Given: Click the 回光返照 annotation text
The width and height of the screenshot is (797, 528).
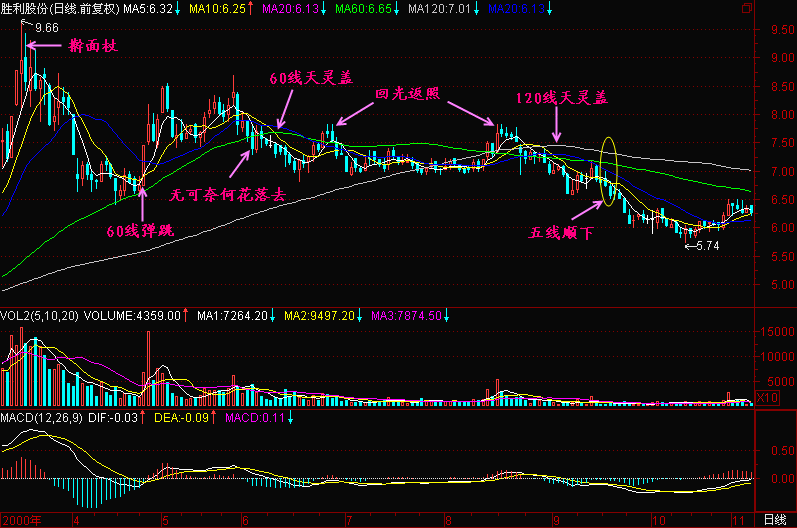Looking at the screenshot, I should pos(407,93).
